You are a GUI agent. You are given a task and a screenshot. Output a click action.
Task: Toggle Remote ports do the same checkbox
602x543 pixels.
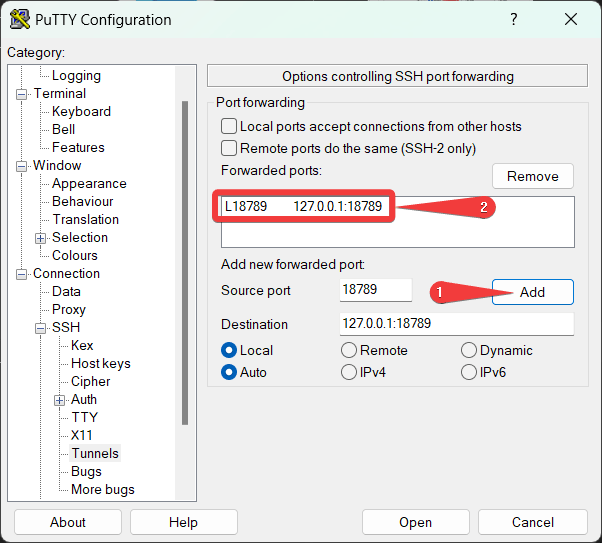coord(229,148)
